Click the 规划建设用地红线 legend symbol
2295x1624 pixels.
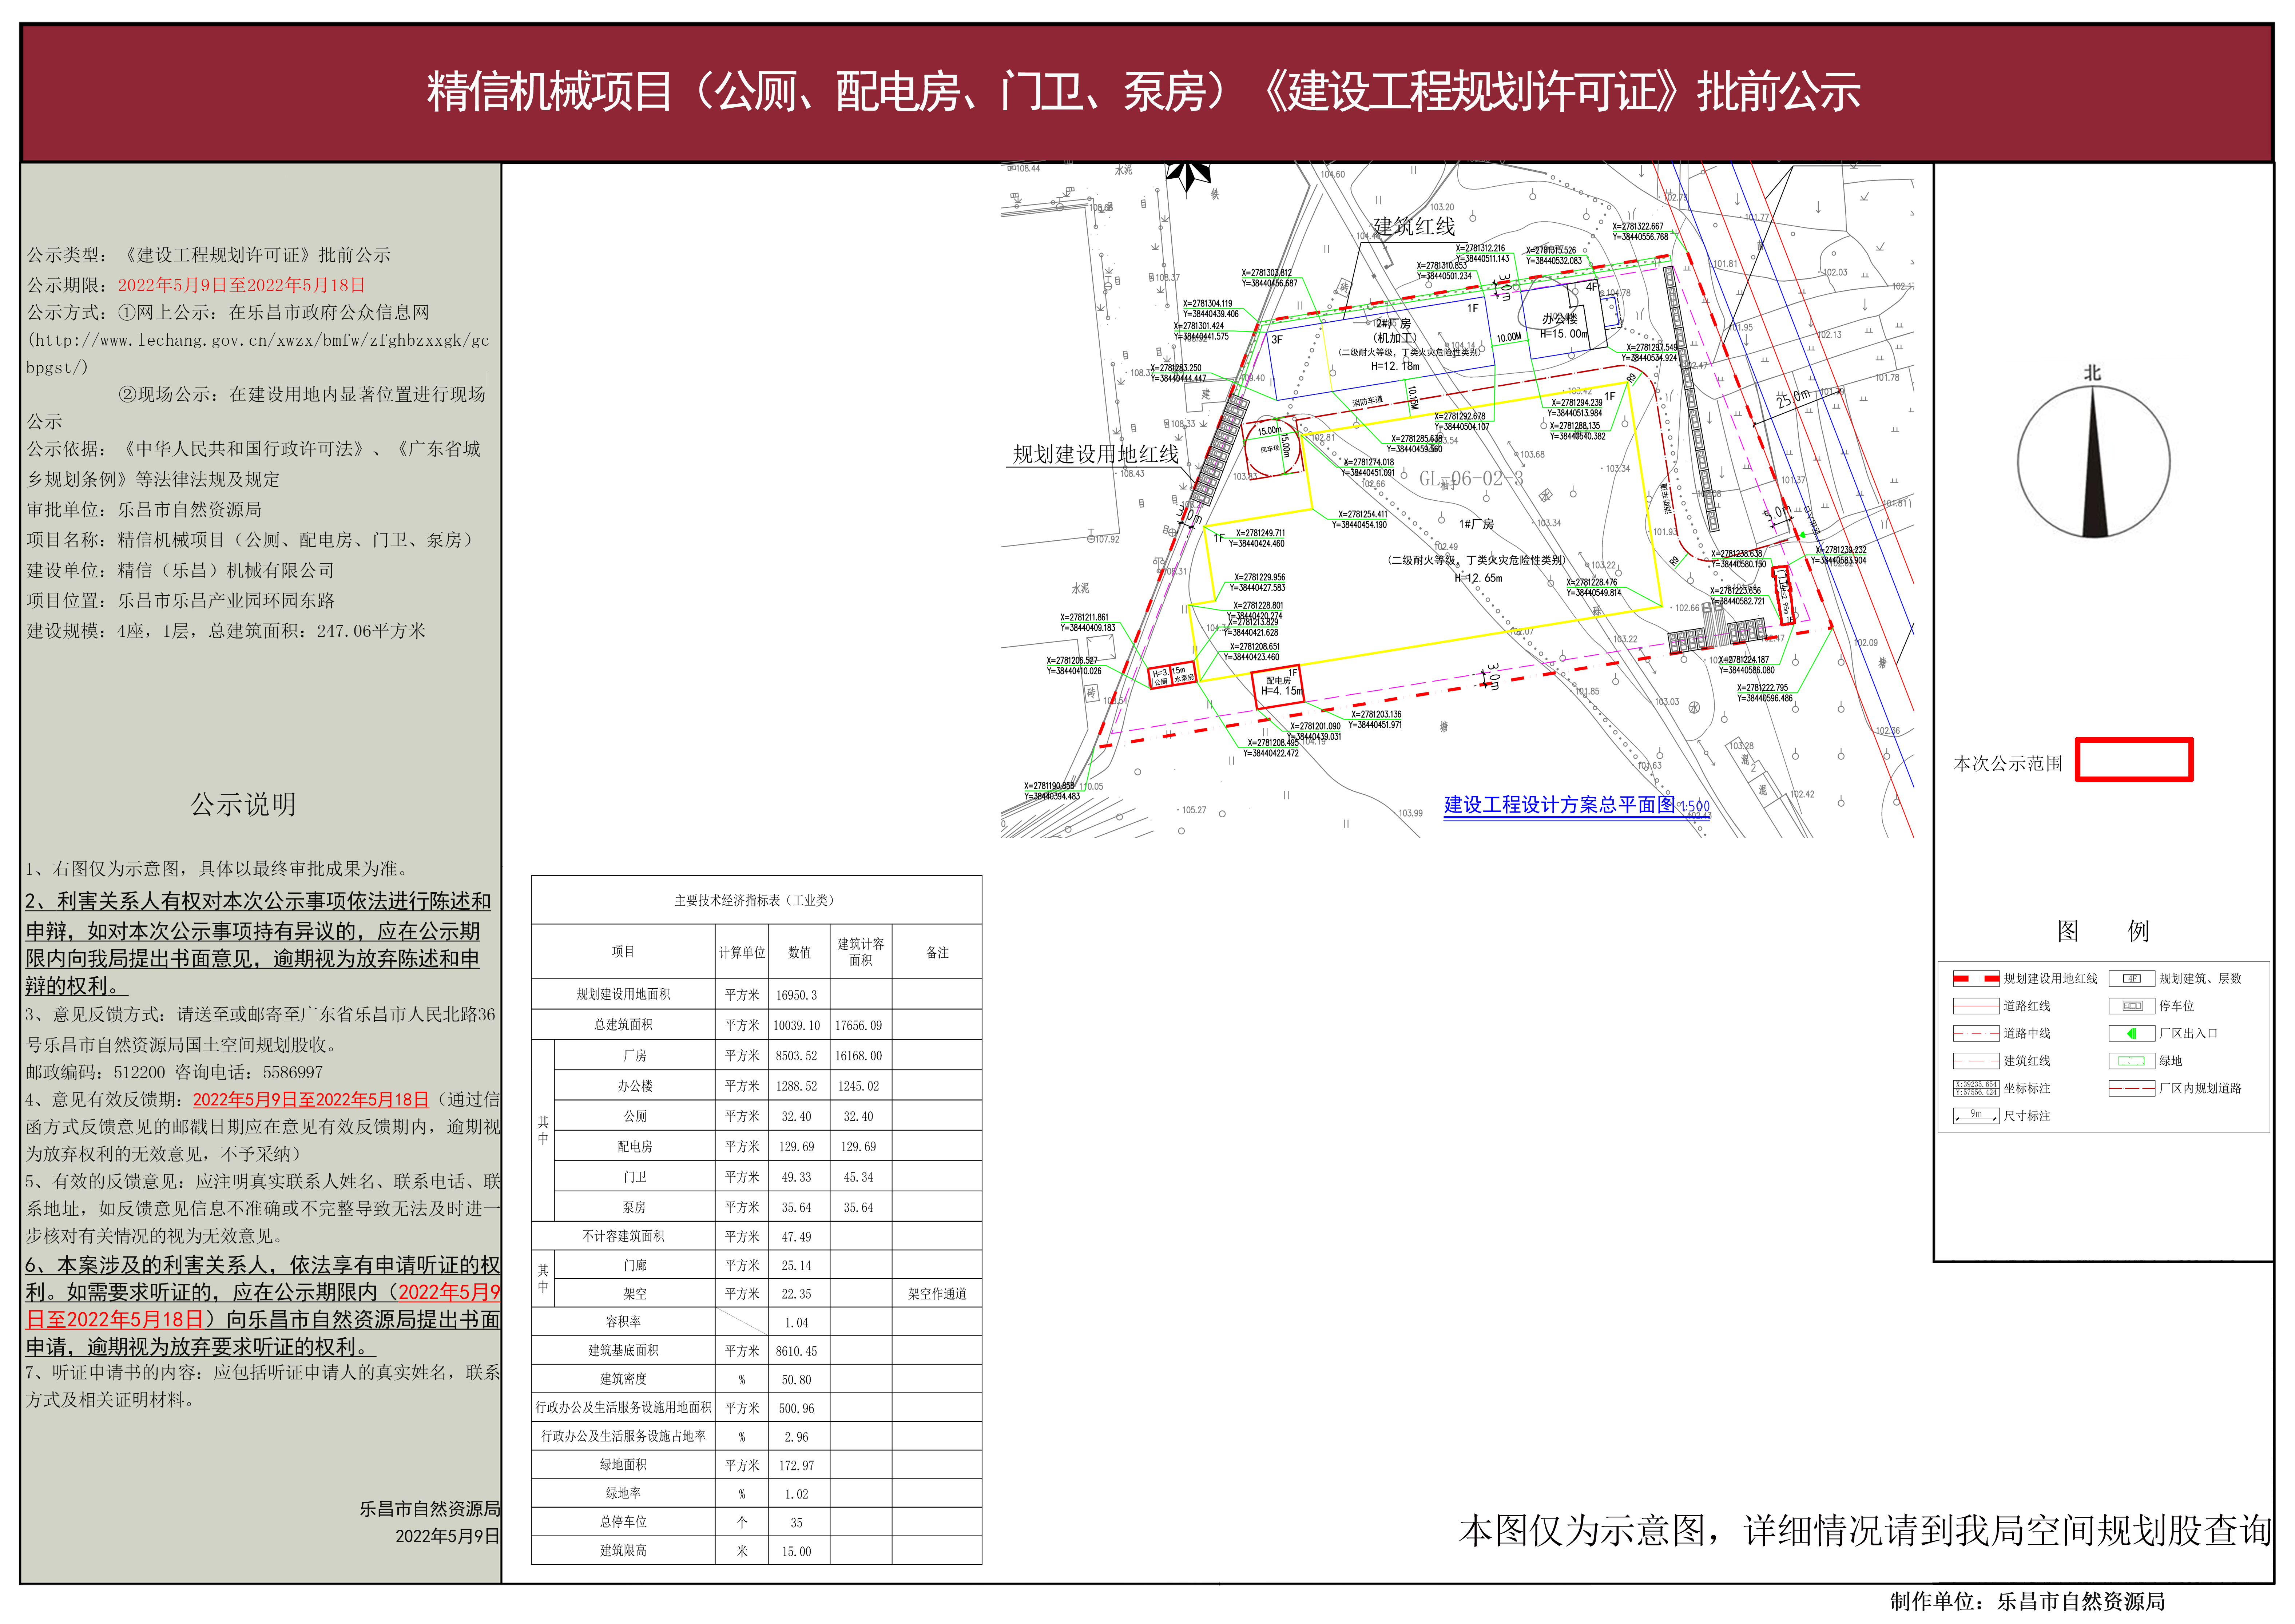[1976, 979]
